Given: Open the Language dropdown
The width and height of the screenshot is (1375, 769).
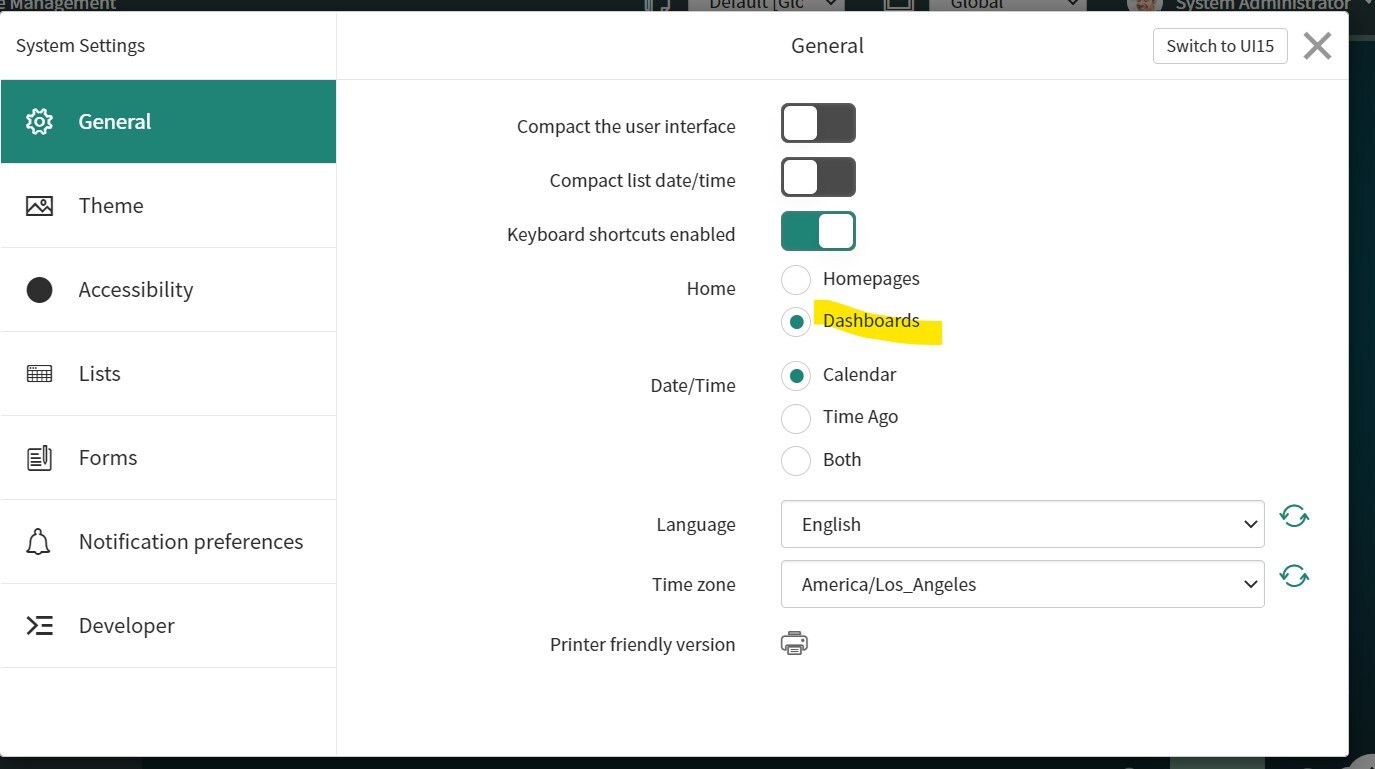Looking at the screenshot, I should click(1022, 524).
